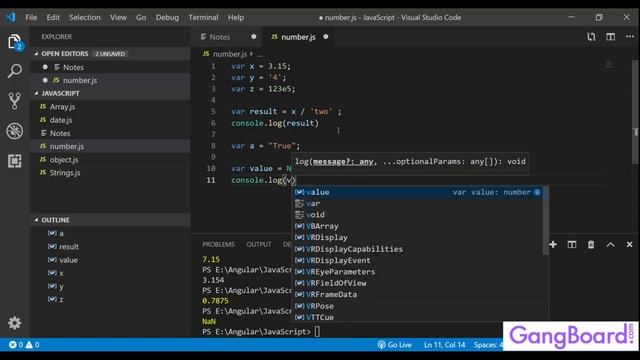This screenshot has height=360, width=640.
Task: Select the value symbol in Outline
Action: [110, 260]
